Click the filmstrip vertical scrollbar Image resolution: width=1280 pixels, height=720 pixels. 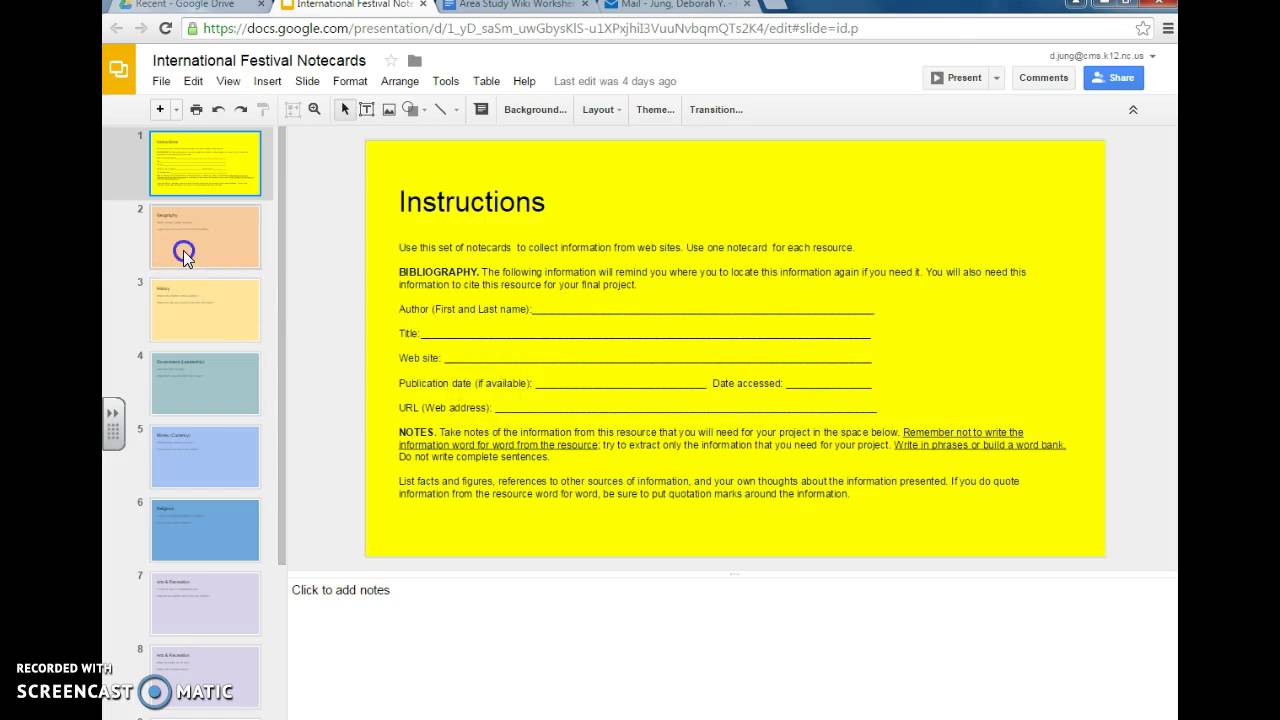(282, 345)
